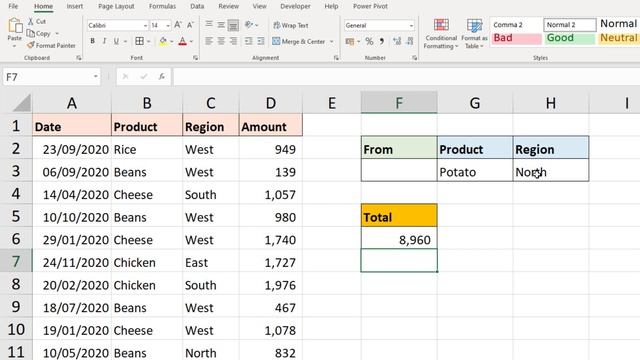
Task: Select Top Align icon
Action: [209, 25]
